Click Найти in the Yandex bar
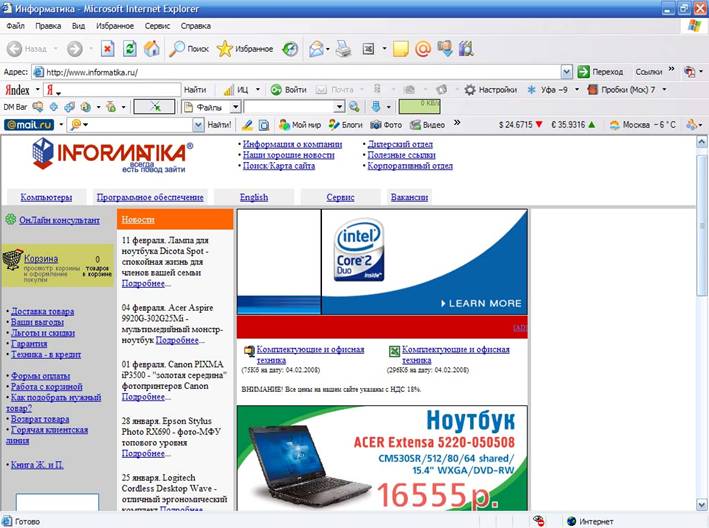The height and width of the screenshot is (528, 709). (195, 90)
